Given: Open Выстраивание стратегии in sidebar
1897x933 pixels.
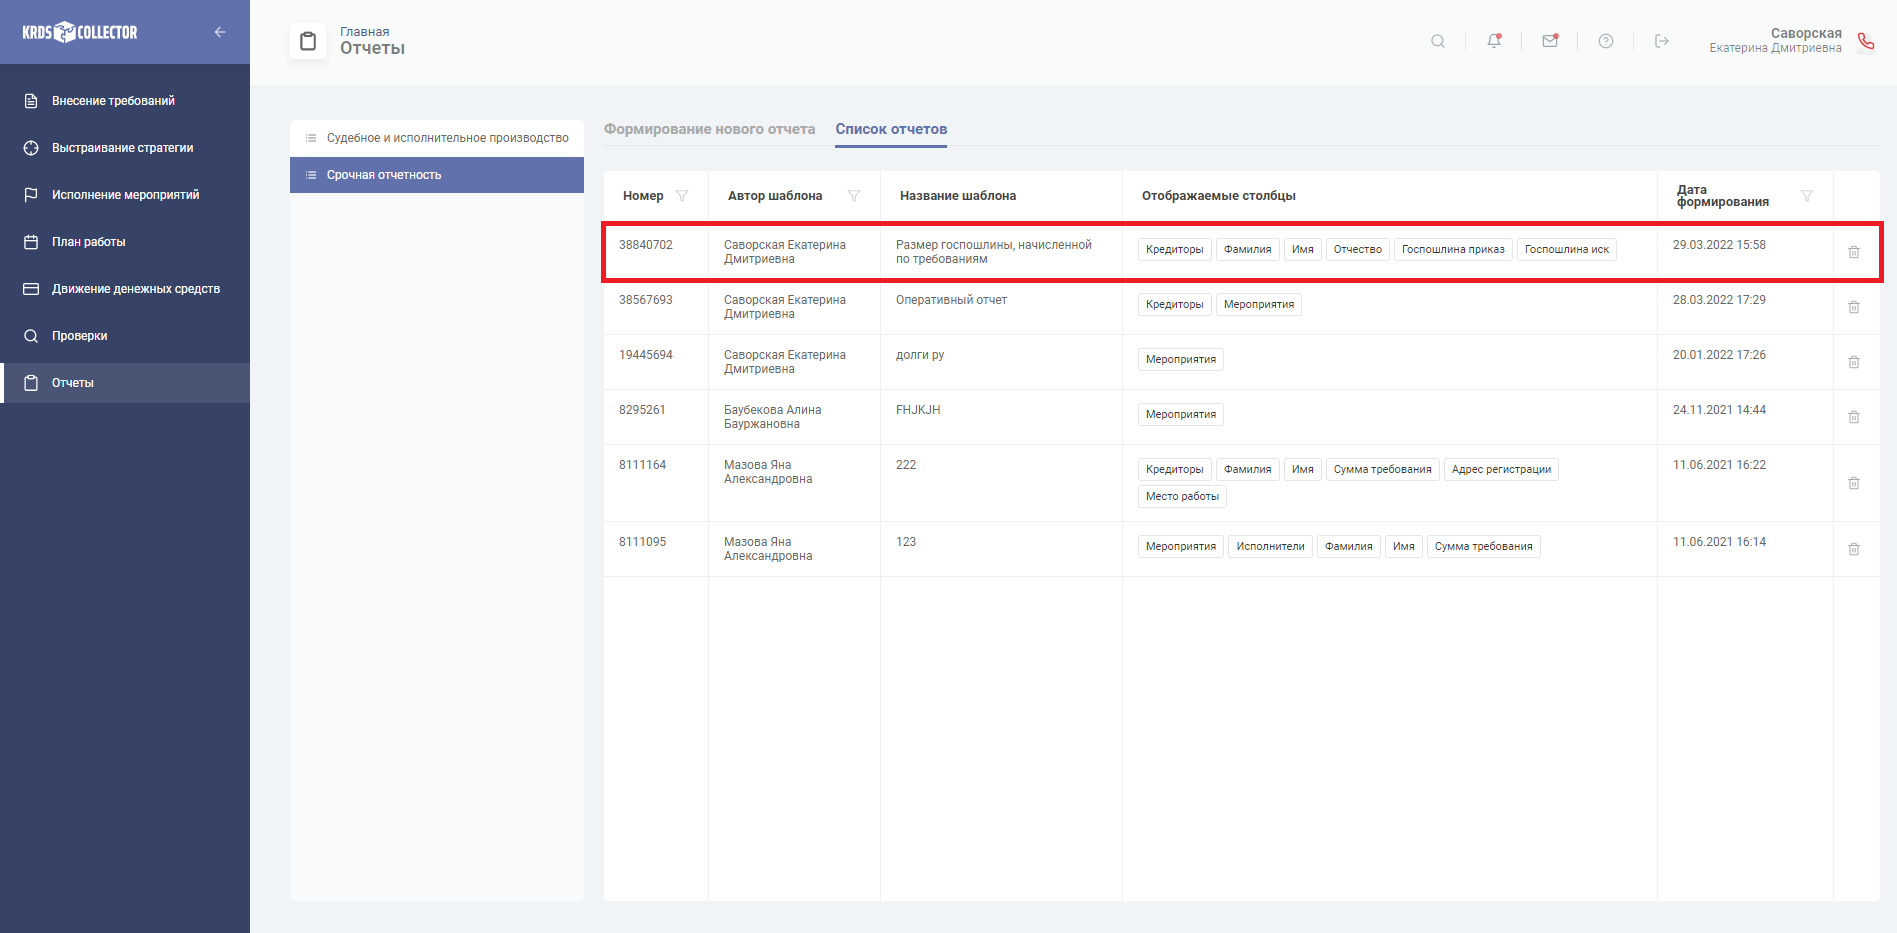Looking at the screenshot, I should click(125, 148).
